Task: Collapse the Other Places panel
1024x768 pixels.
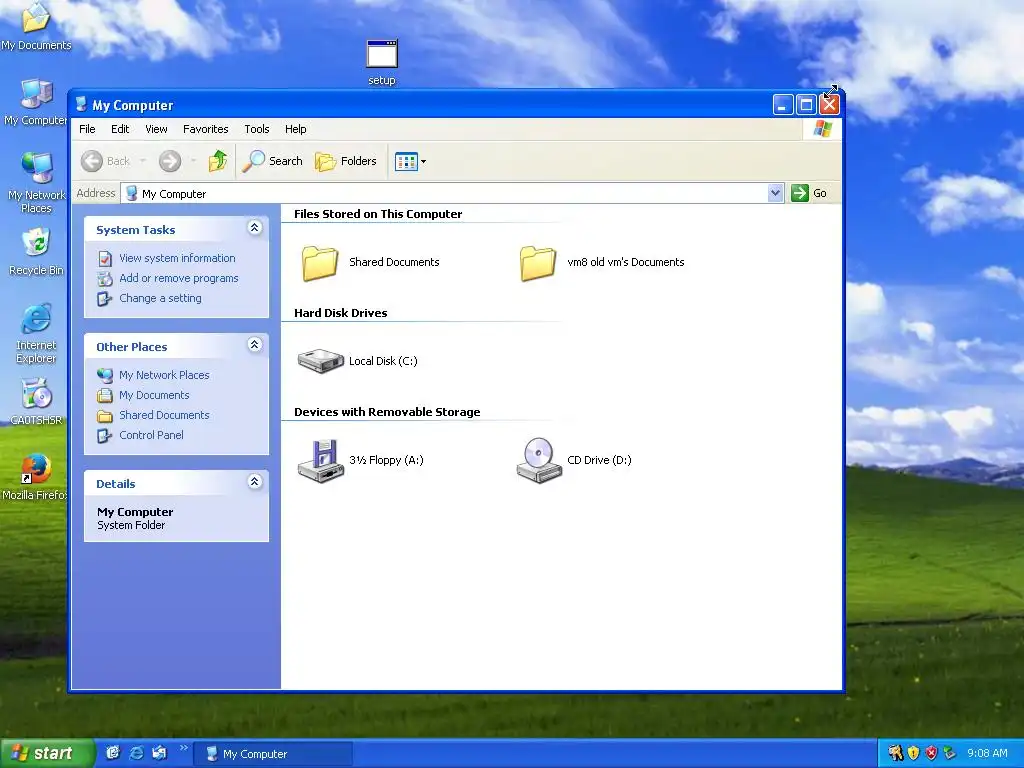Action: (255, 344)
